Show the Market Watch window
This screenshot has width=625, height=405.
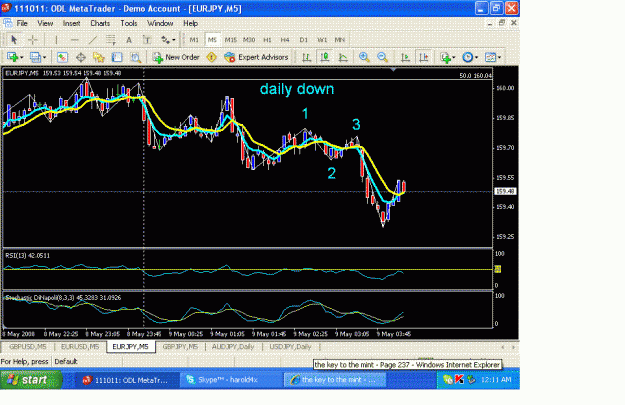tap(62, 57)
